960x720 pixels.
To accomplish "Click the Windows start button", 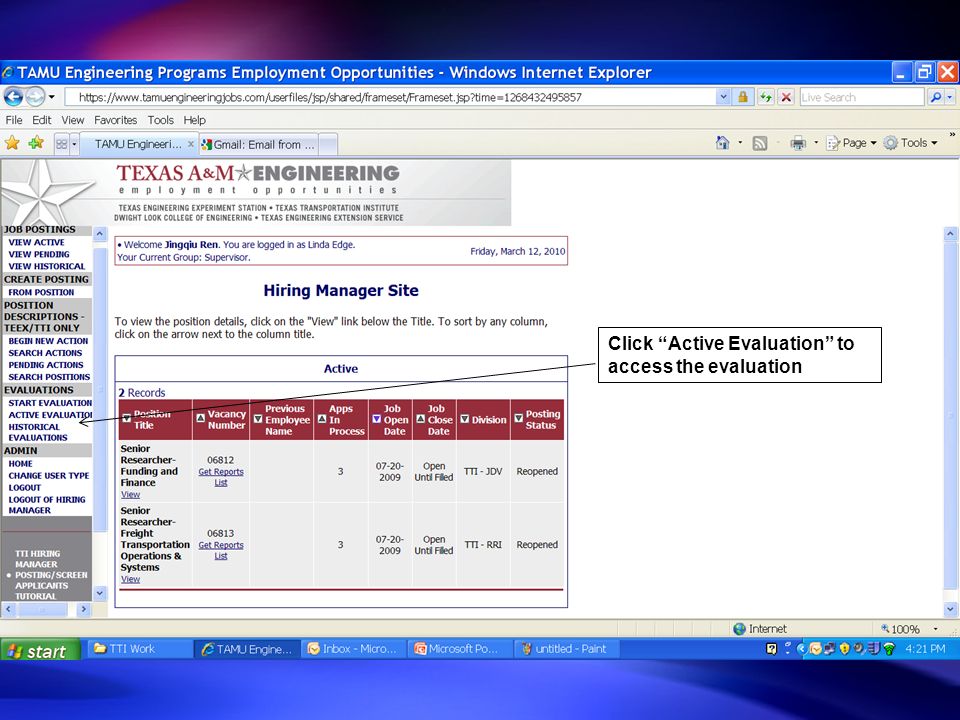I will 40,650.
